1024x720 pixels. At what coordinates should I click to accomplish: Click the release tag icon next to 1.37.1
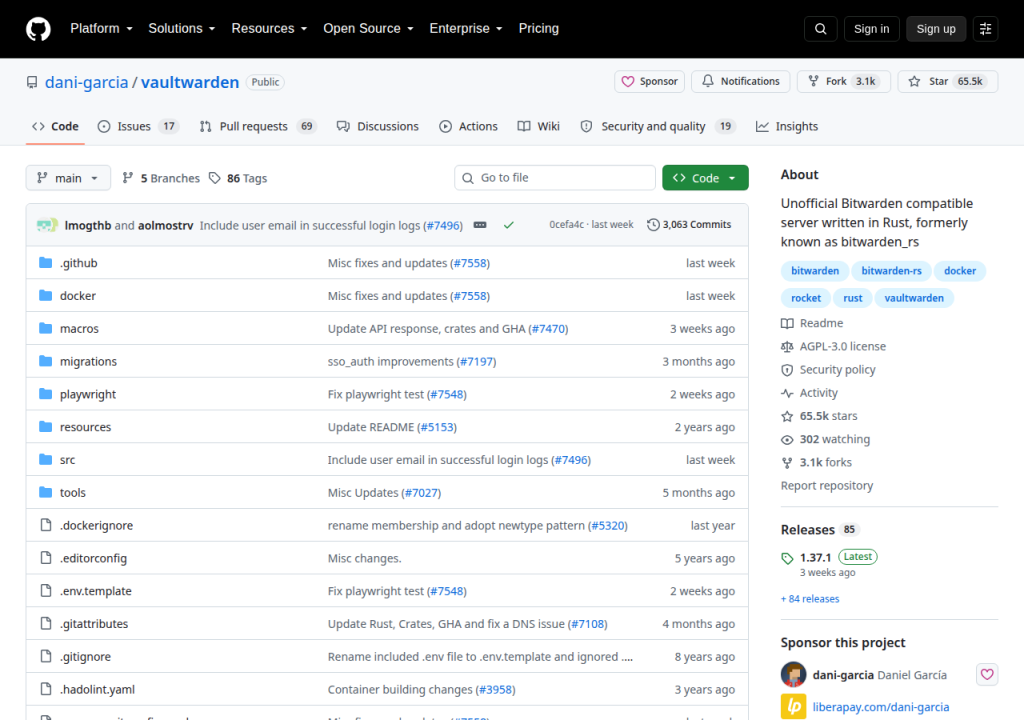(788, 559)
